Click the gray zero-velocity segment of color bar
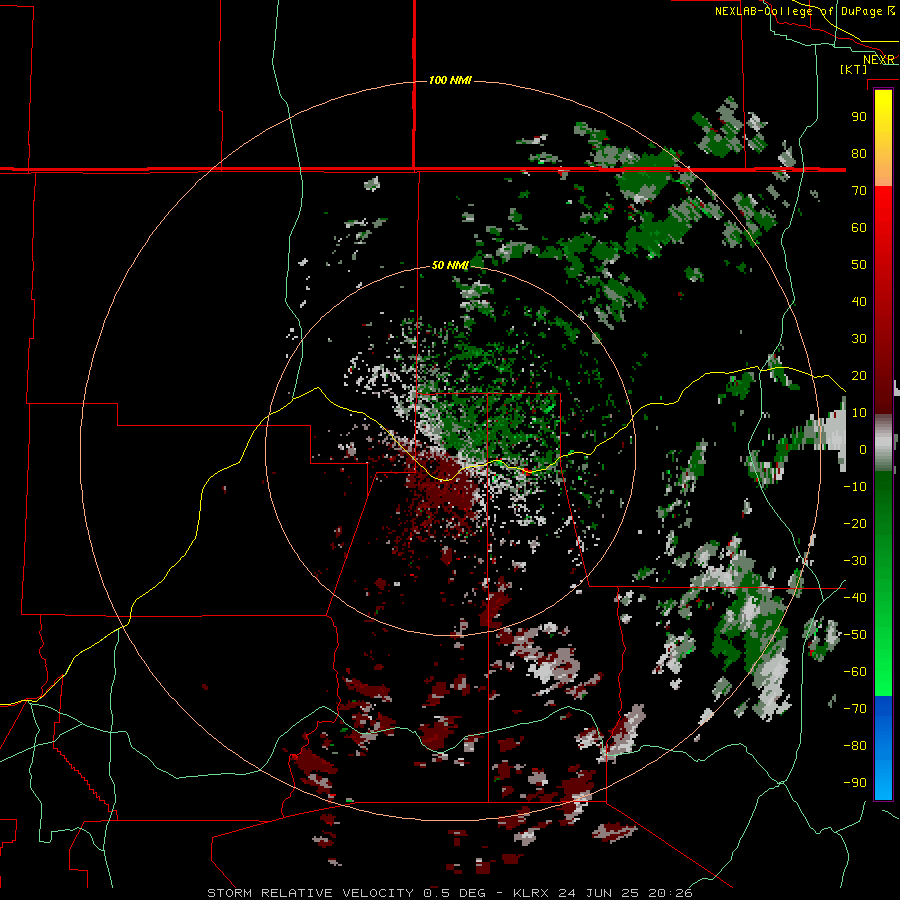Screen dimensions: 900x900 883,443
